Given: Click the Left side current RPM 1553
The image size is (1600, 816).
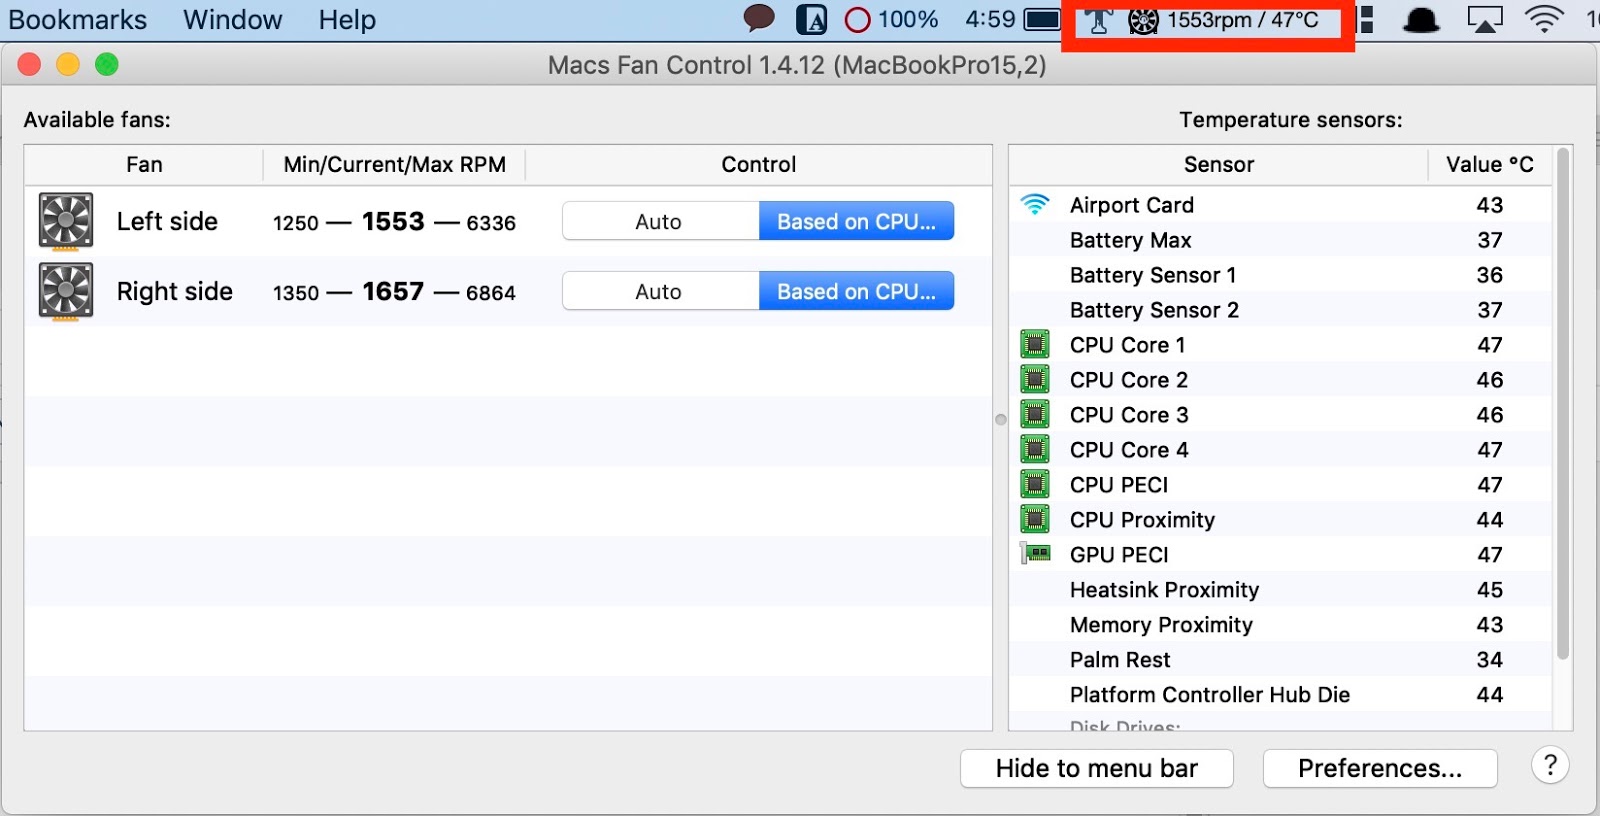Looking at the screenshot, I should tap(393, 221).
